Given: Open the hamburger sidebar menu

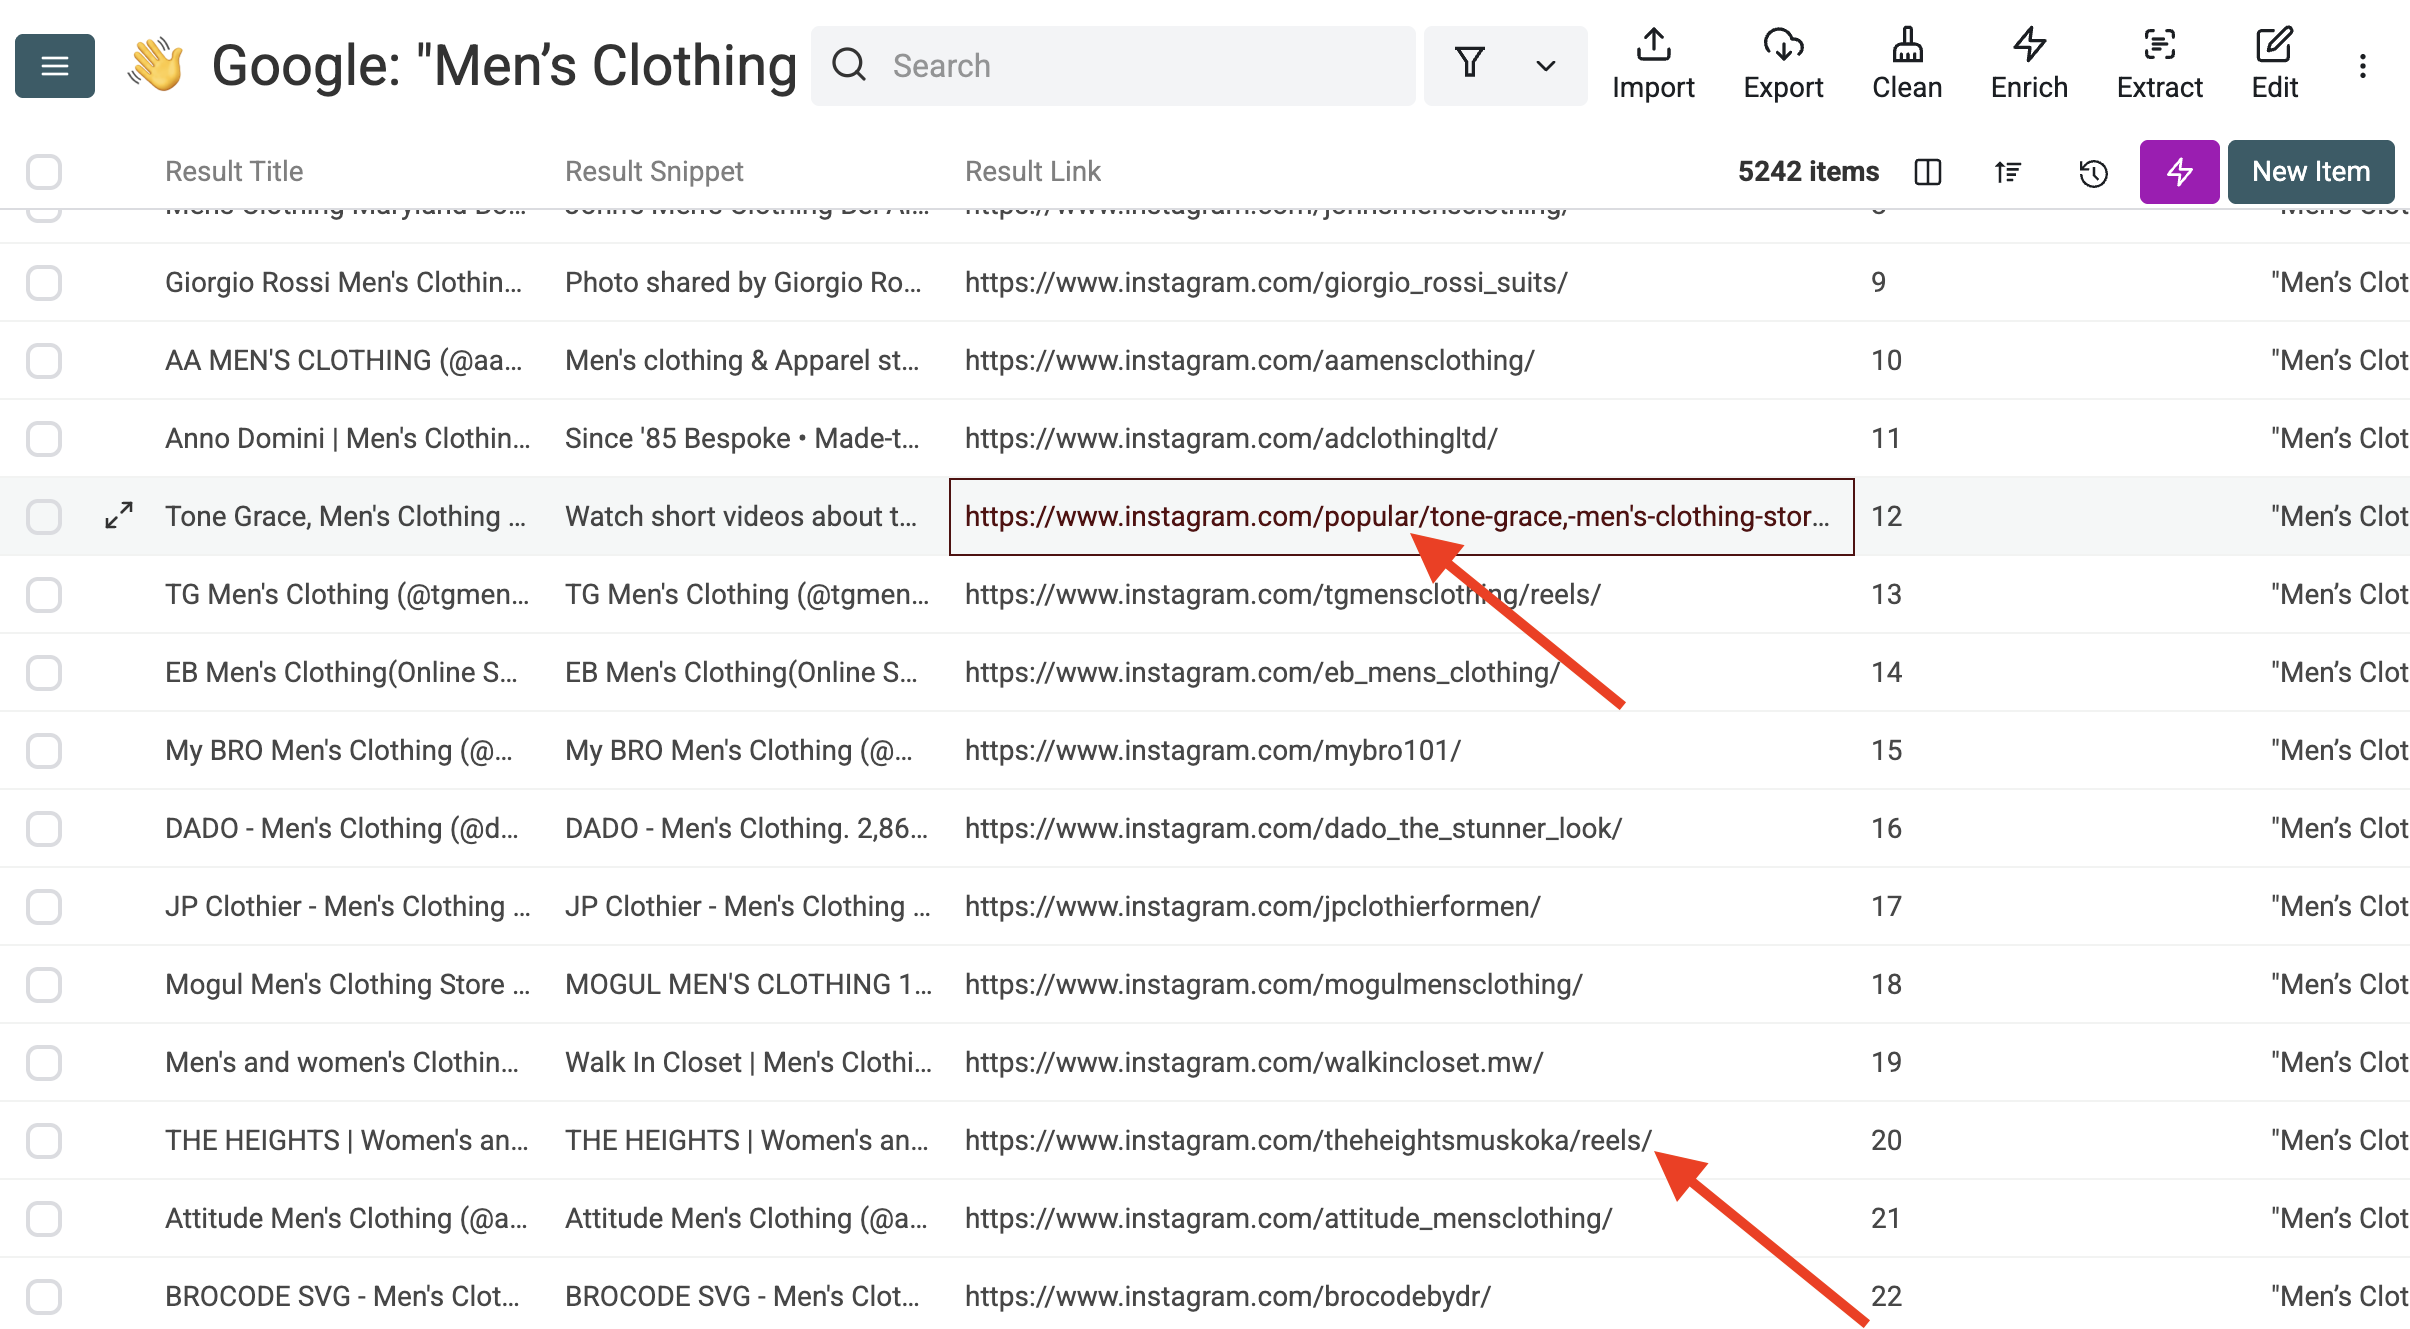Looking at the screenshot, I should pos(55,66).
